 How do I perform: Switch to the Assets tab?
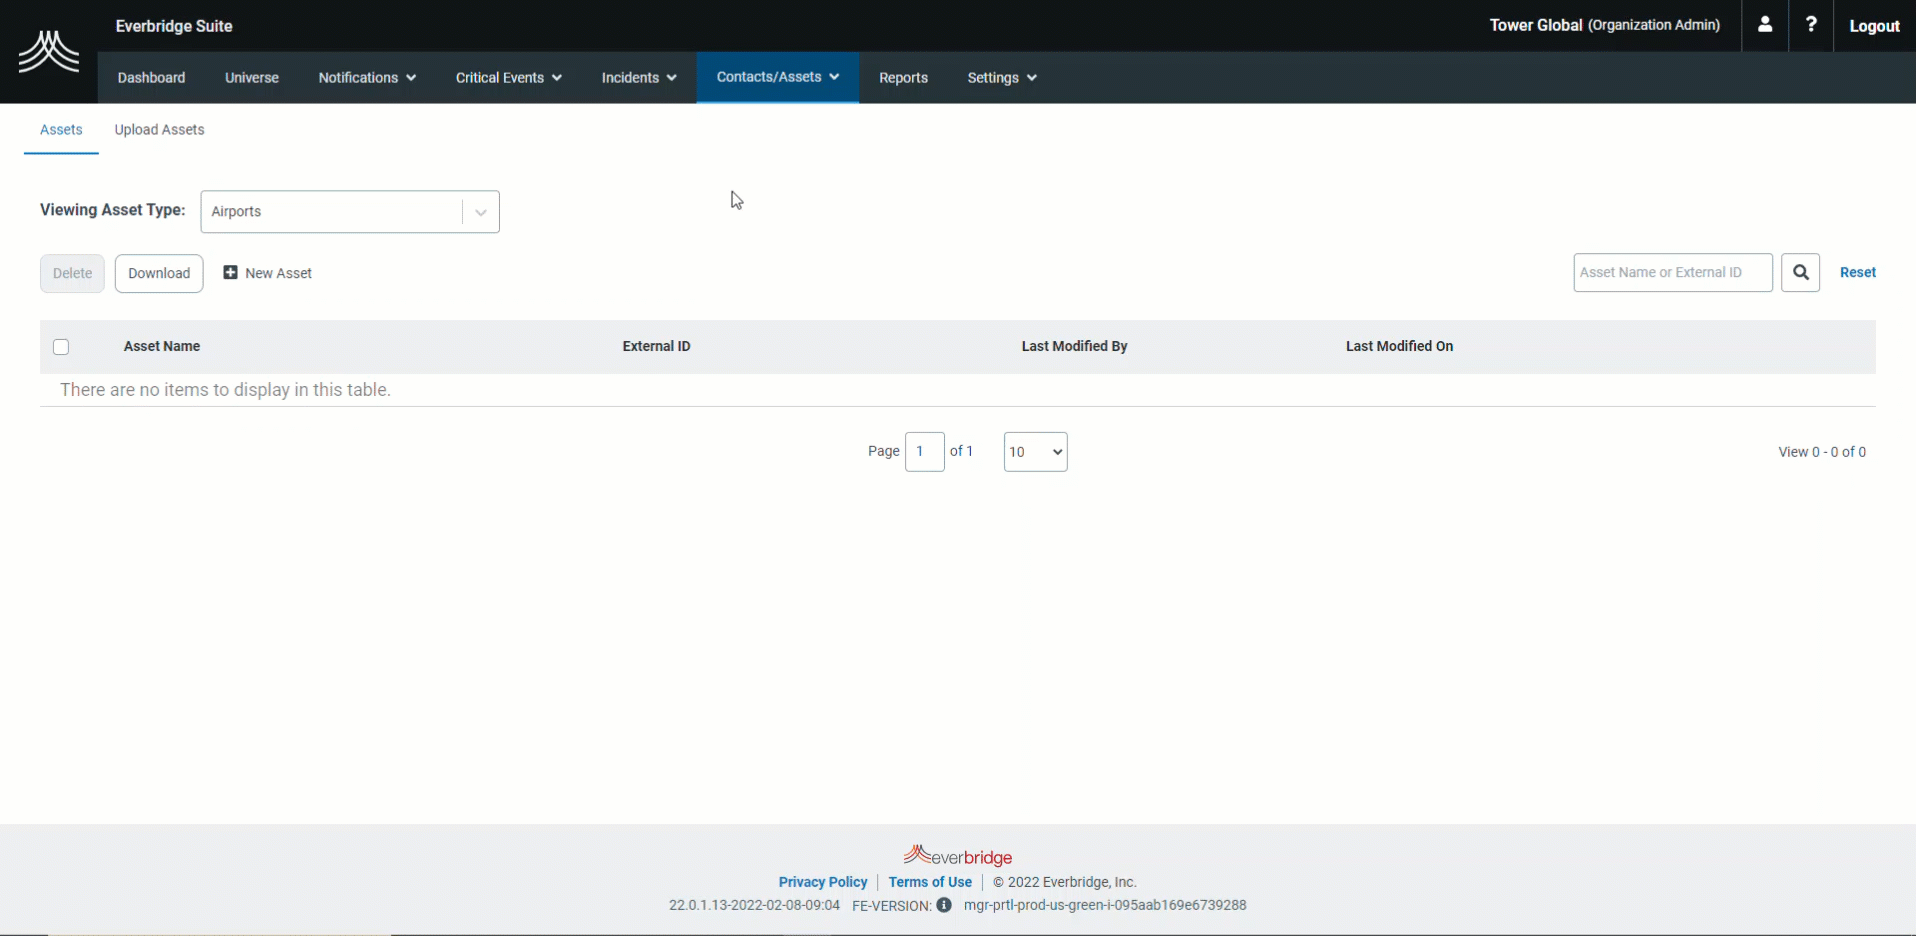coord(61,130)
